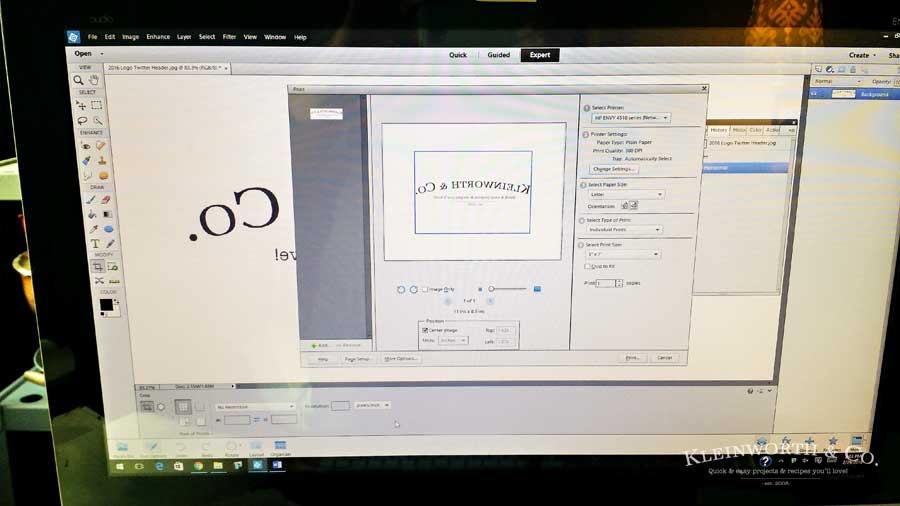Open the pixels/inch resolution dropdown

tap(371, 405)
